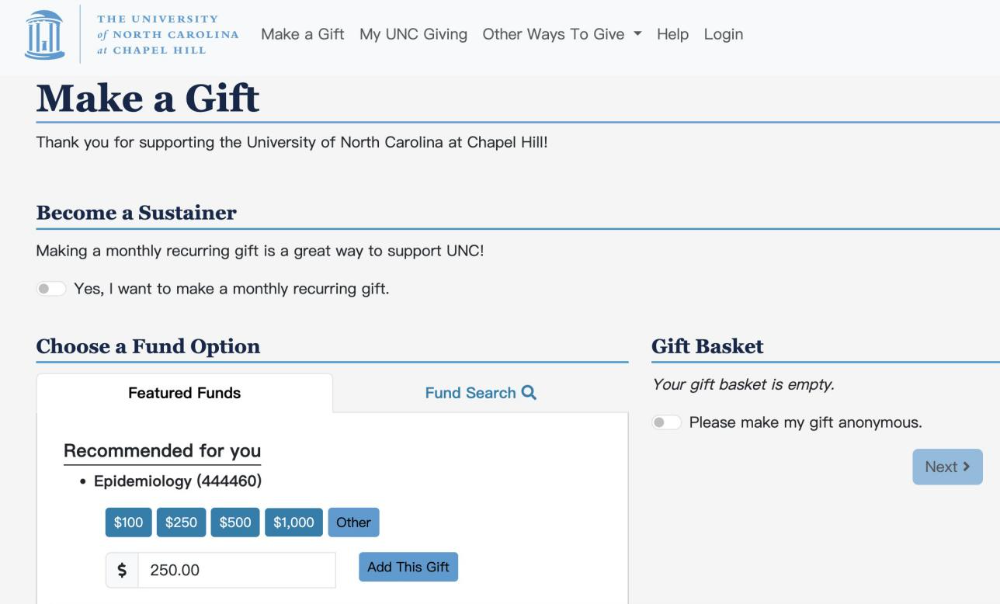Screen dimensions: 1000x604
Task: Go to the Login page
Action: click(x=723, y=34)
